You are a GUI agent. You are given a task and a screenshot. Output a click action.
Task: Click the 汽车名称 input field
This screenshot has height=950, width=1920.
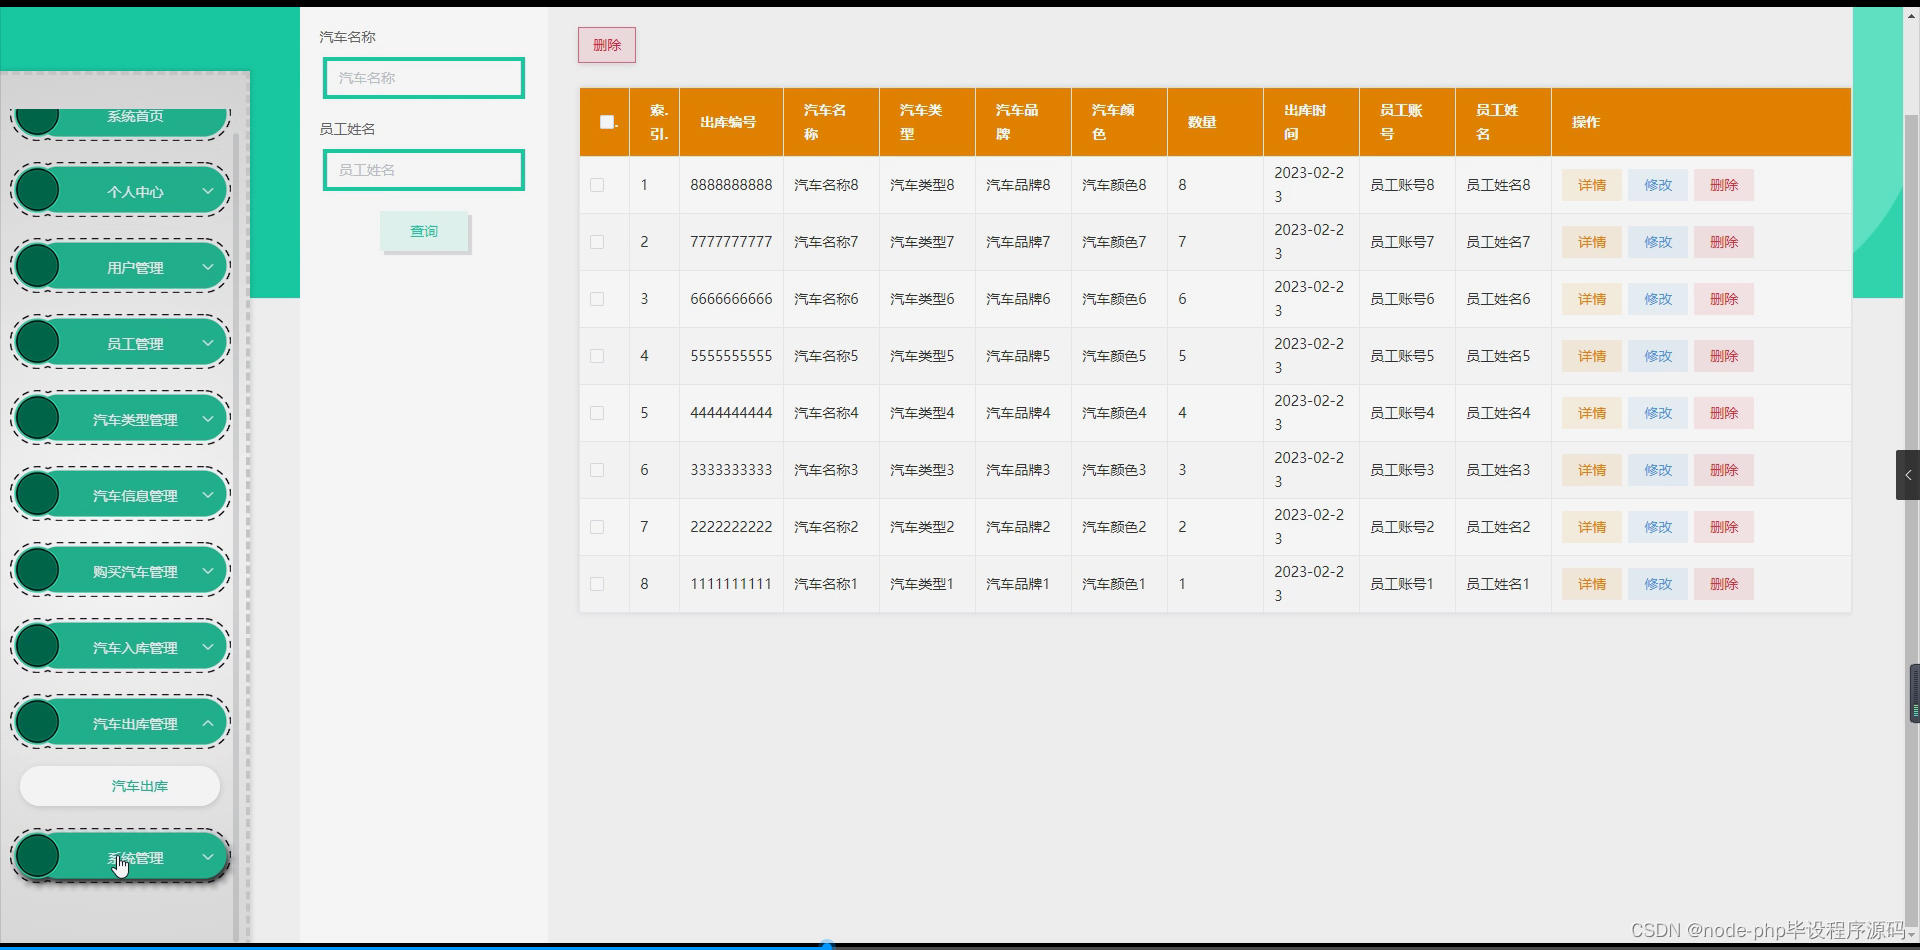tap(423, 77)
